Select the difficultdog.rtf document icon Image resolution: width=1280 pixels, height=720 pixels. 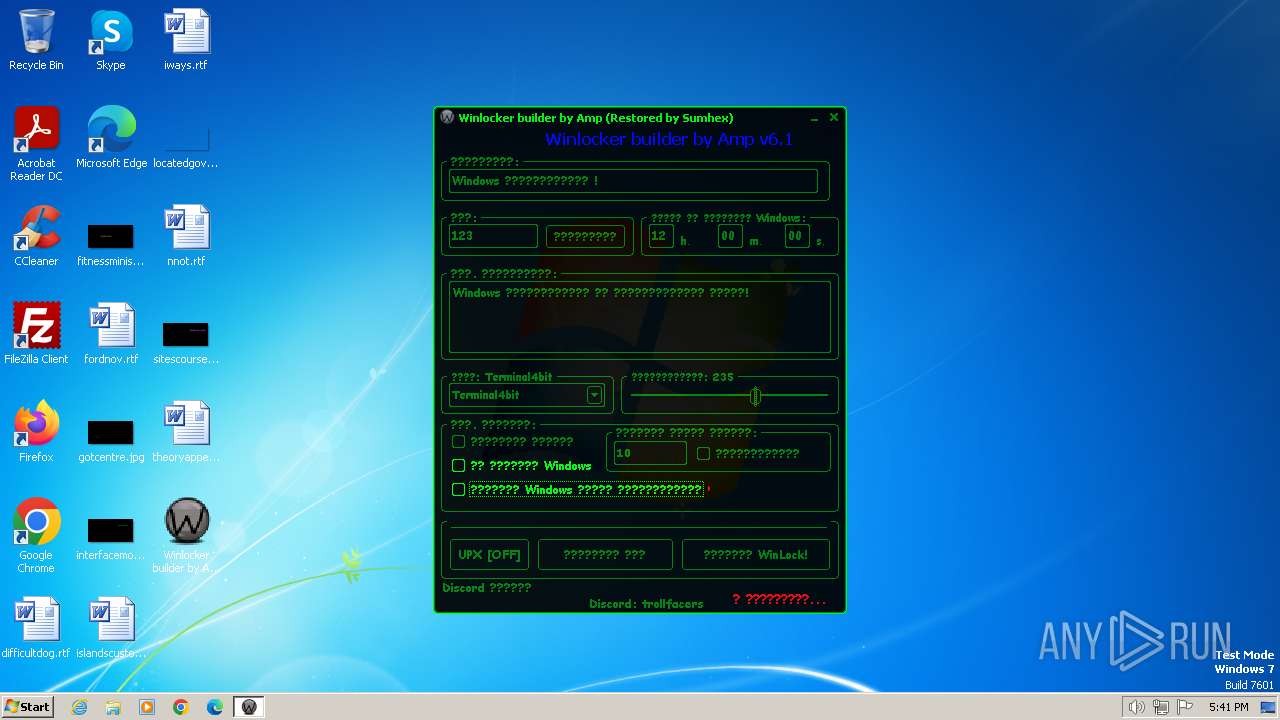pyautogui.click(x=36, y=628)
